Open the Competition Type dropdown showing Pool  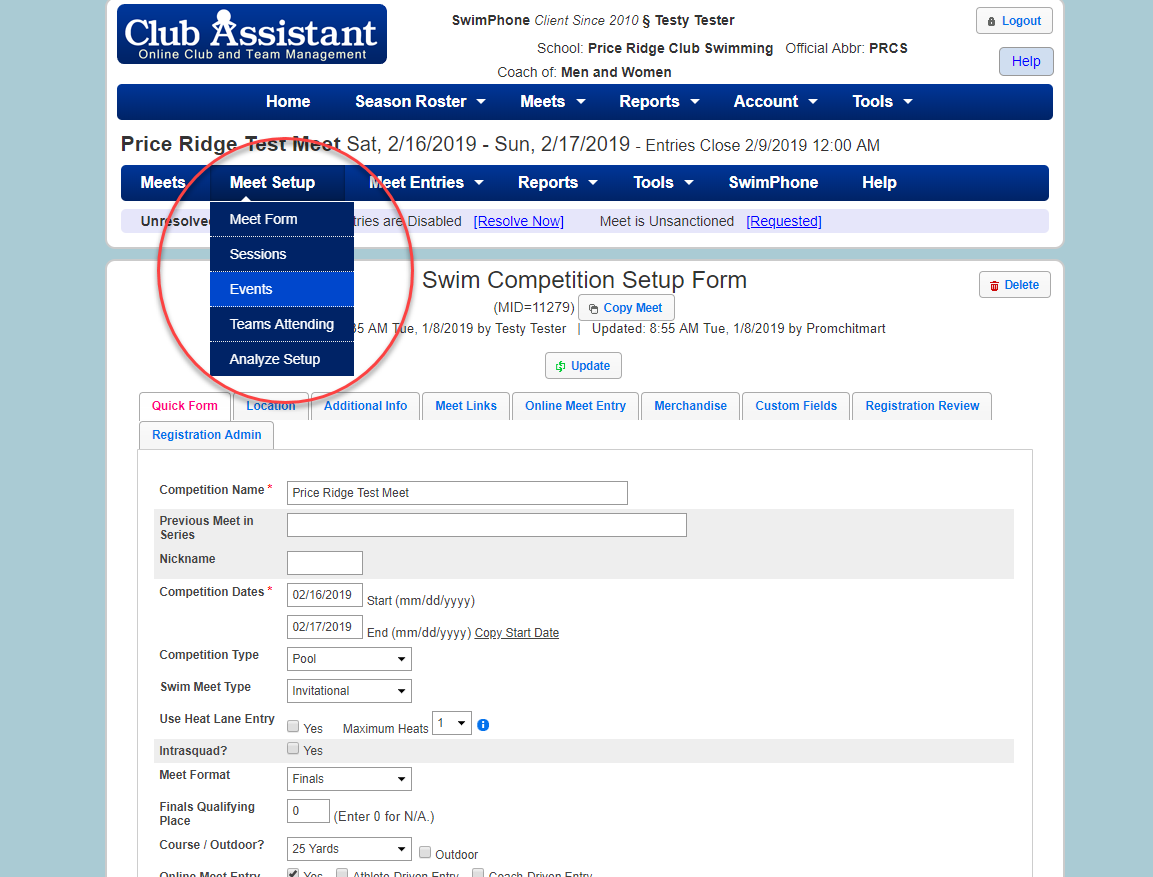(x=349, y=659)
